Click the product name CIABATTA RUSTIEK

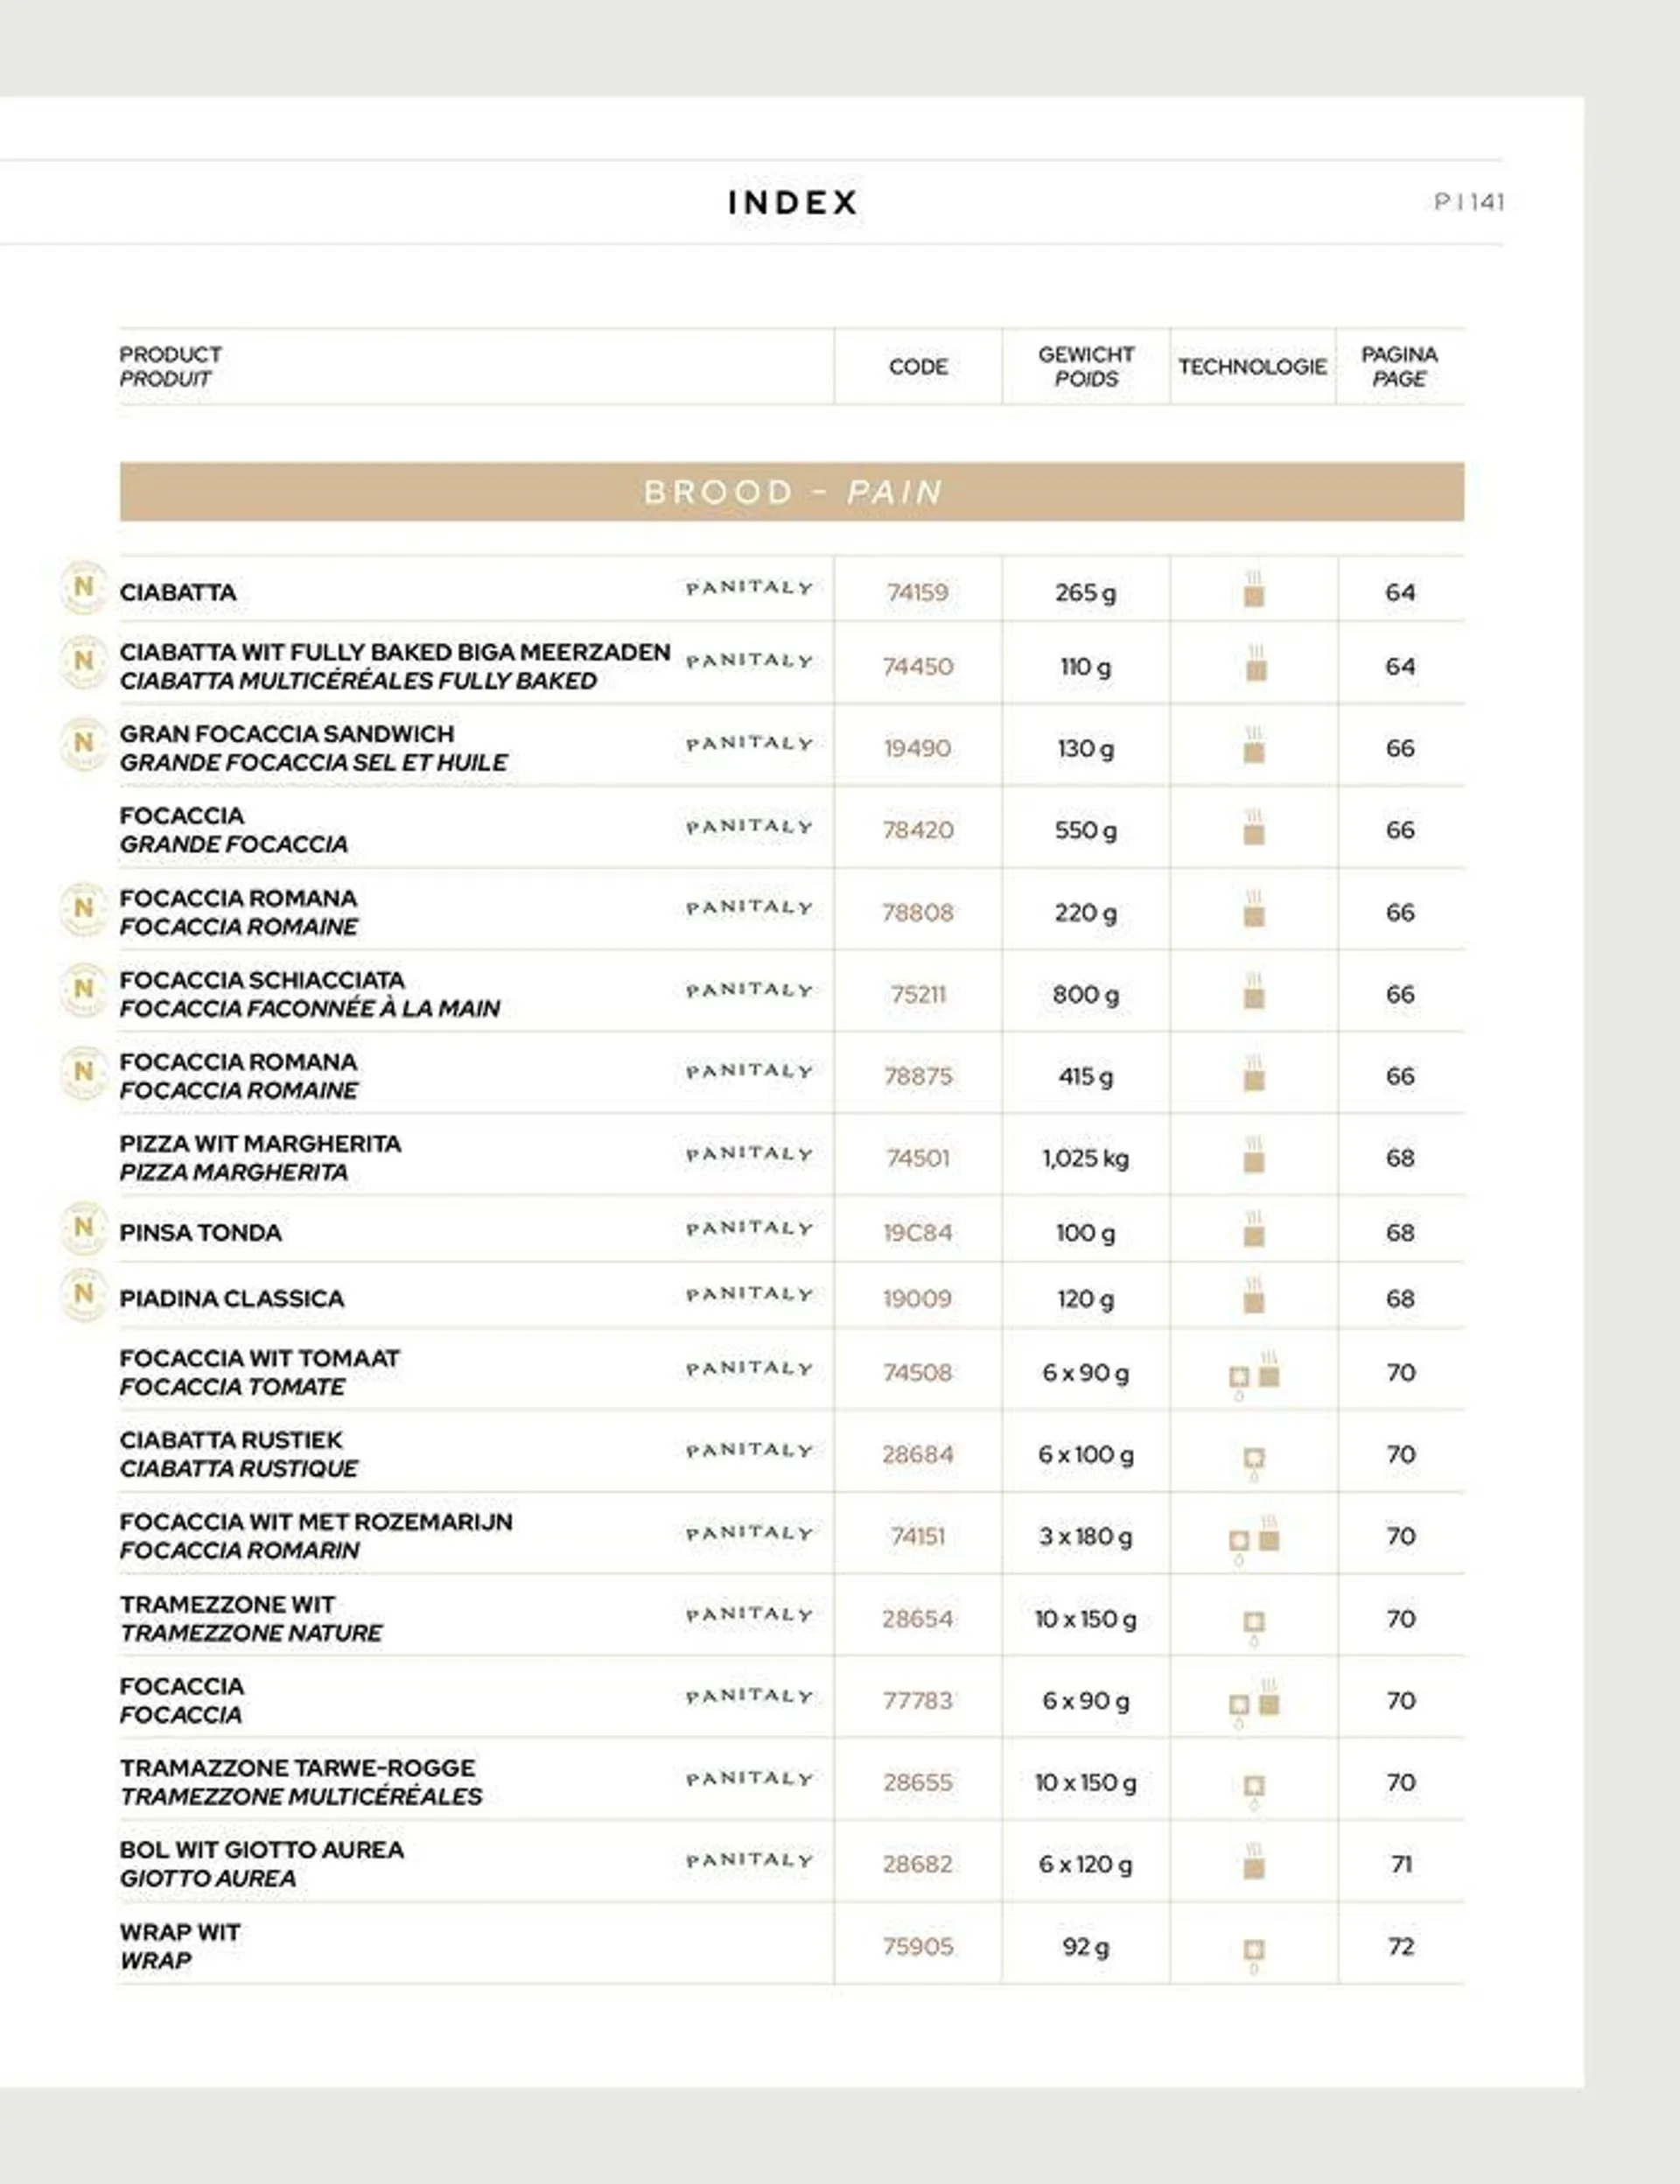(230, 1440)
